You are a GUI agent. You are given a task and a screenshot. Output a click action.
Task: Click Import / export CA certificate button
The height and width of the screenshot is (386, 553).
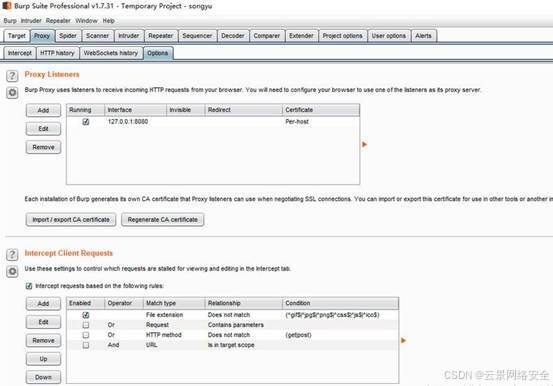click(x=71, y=219)
